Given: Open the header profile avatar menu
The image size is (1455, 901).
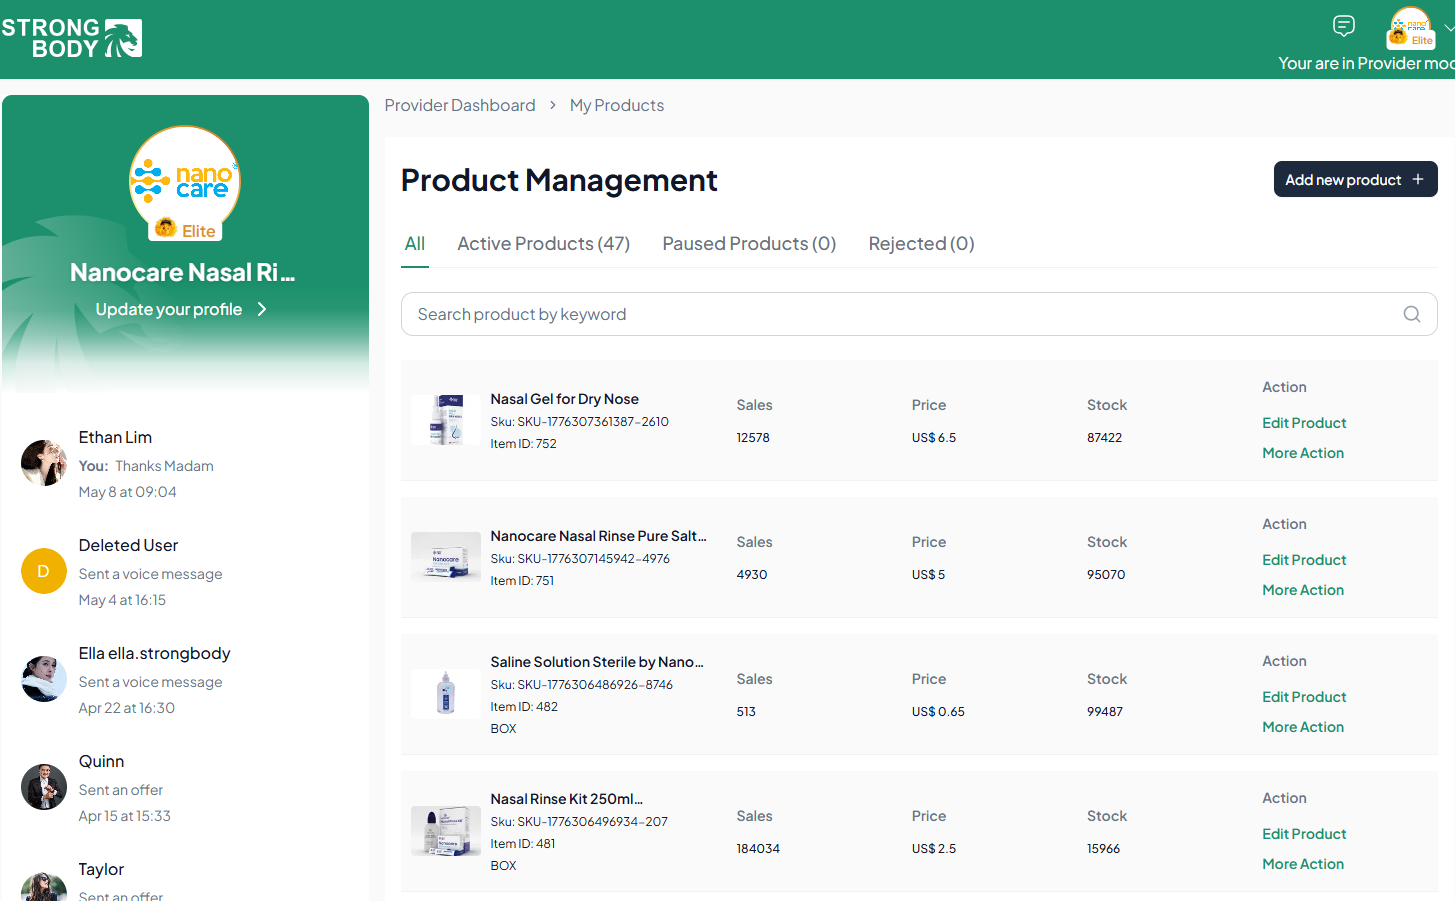Looking at the screenshot, I should click(x=1410, y=28).
